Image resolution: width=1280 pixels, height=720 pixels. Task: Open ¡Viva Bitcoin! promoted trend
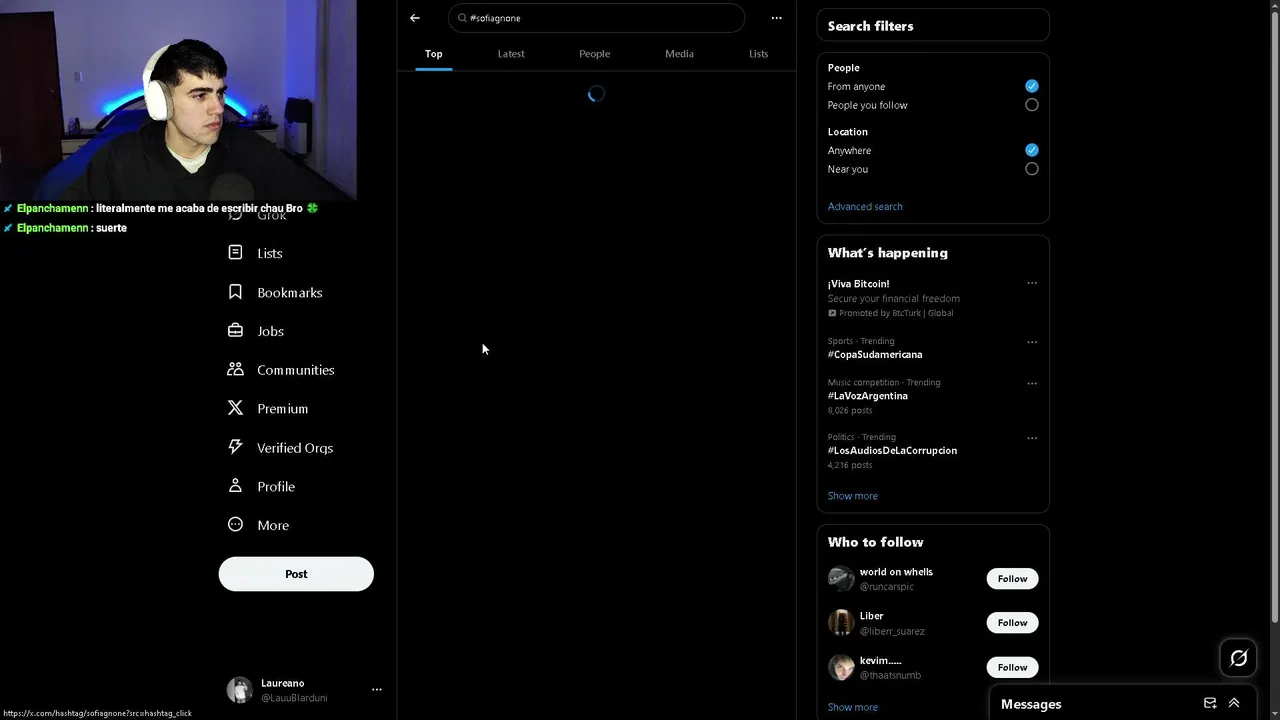(x=858, y=284)
